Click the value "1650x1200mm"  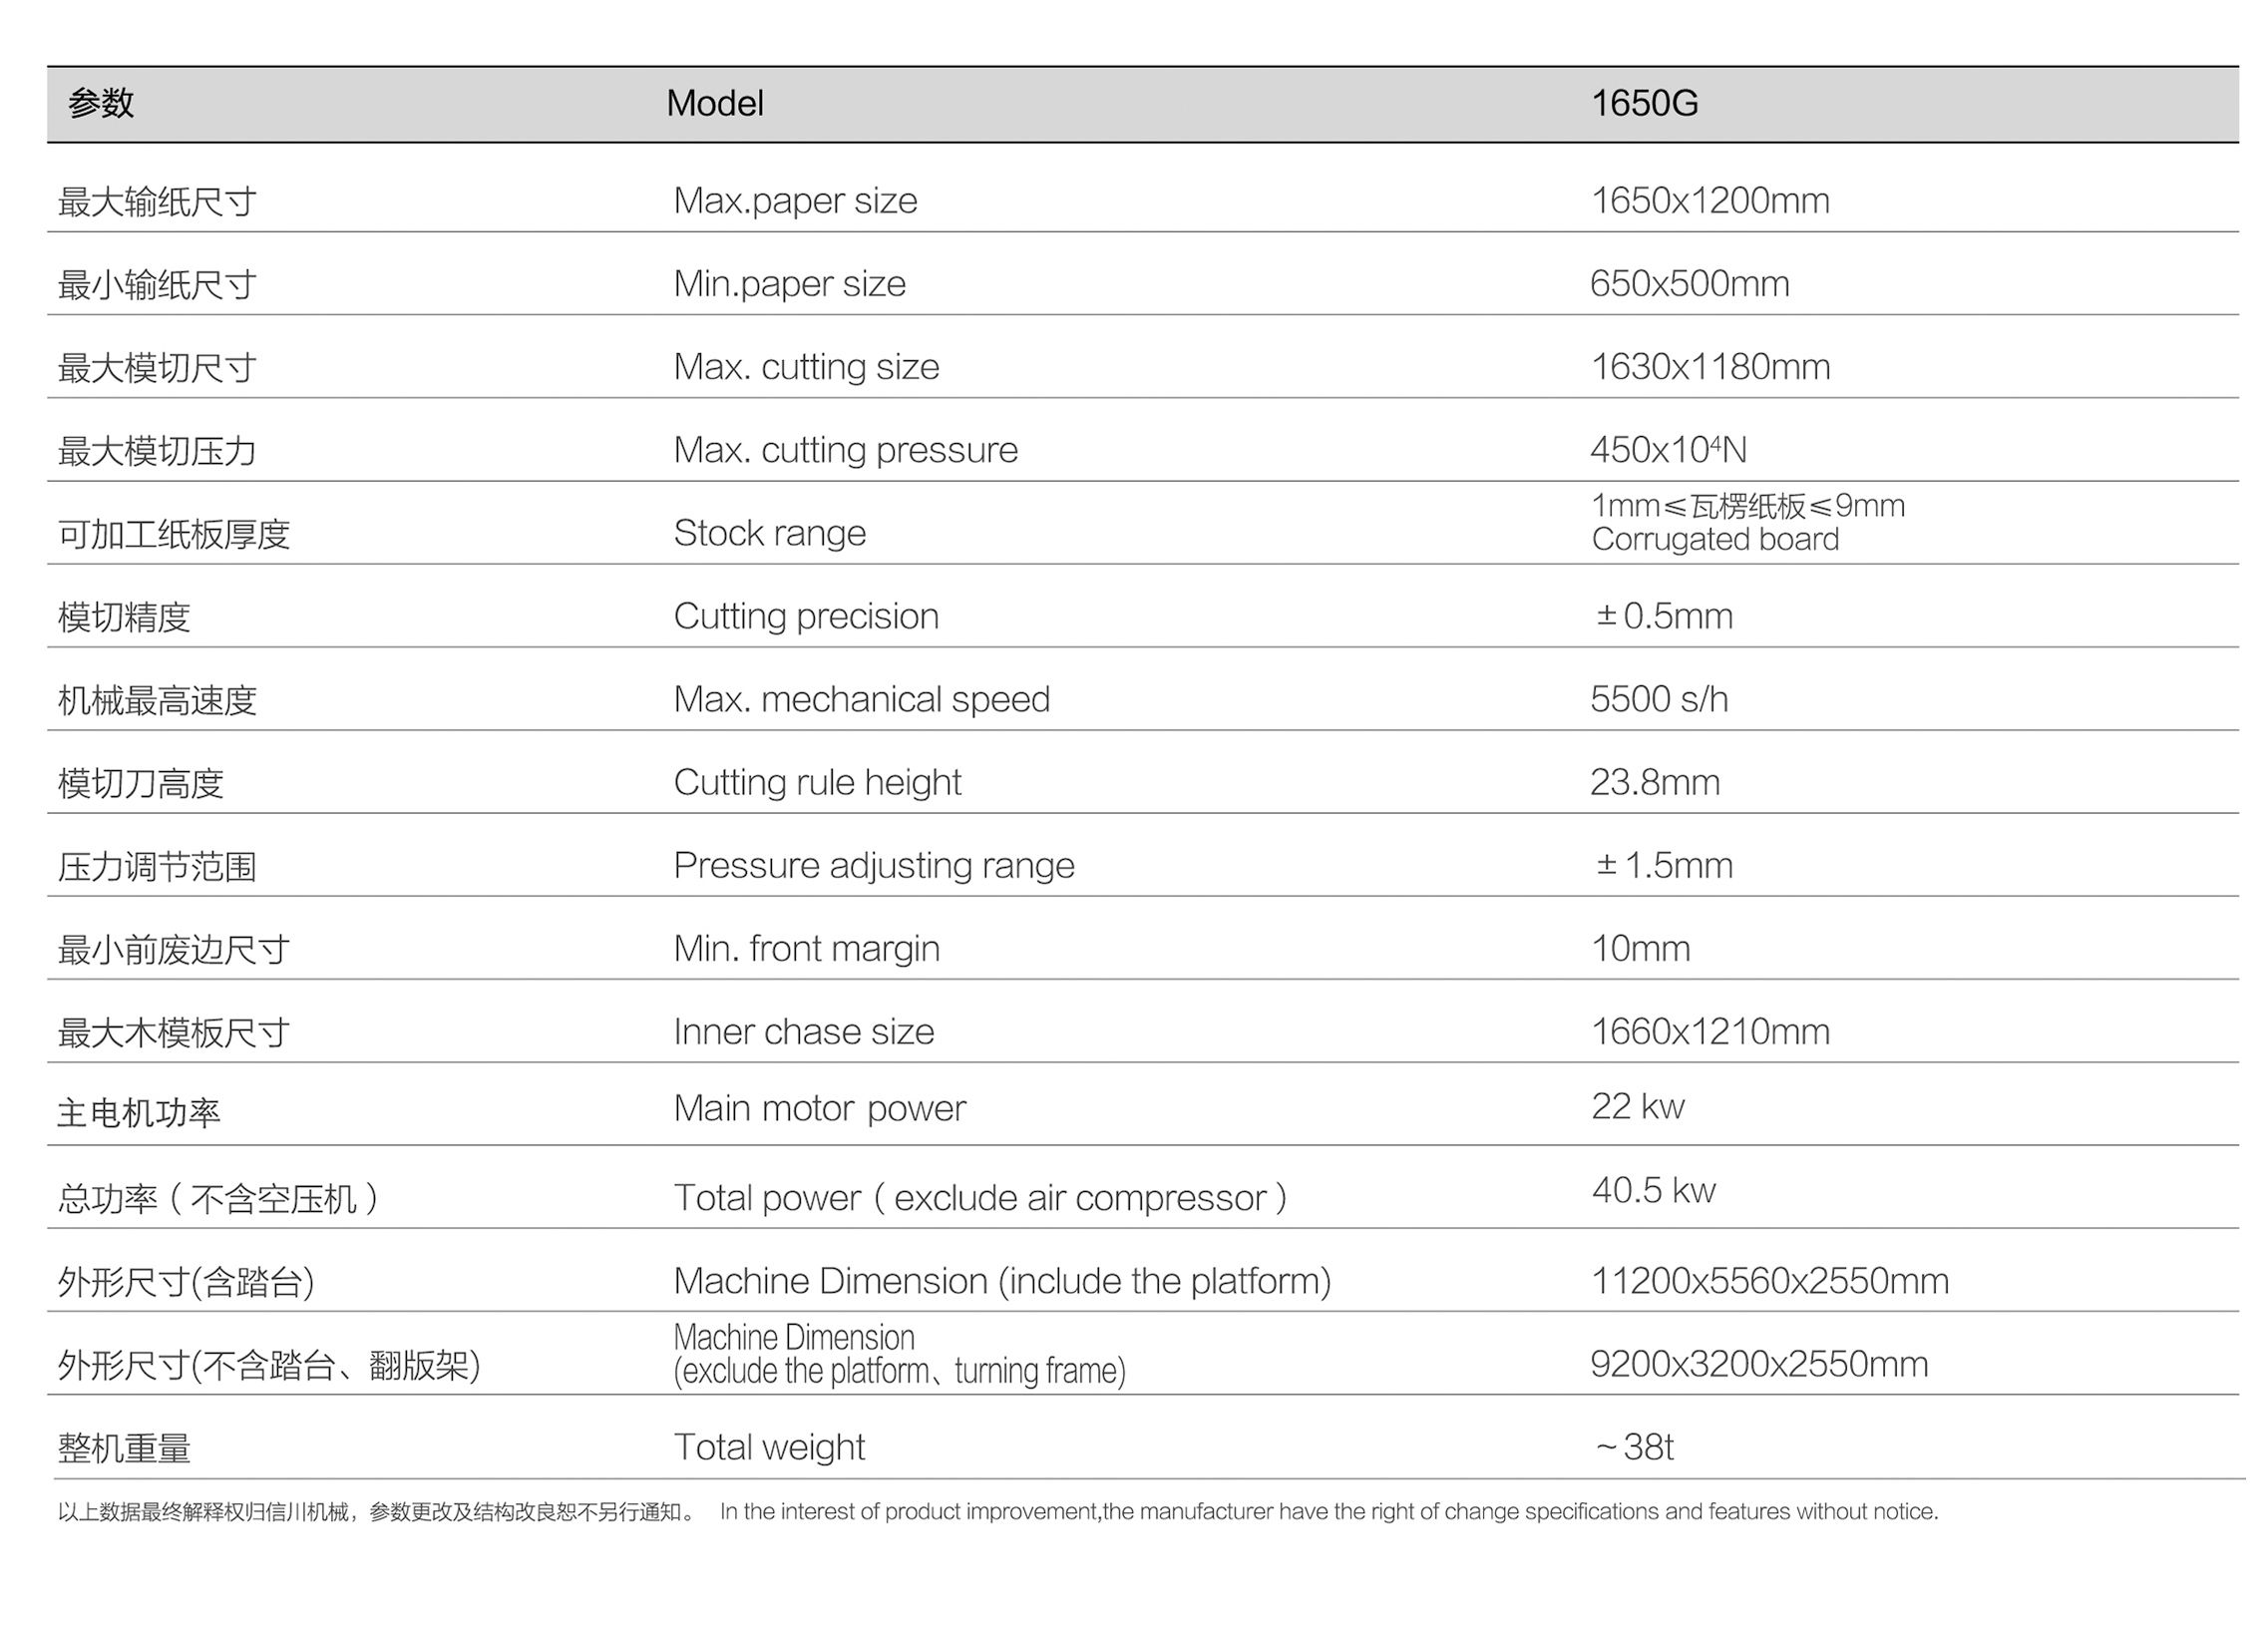(x=1710, y=201)
